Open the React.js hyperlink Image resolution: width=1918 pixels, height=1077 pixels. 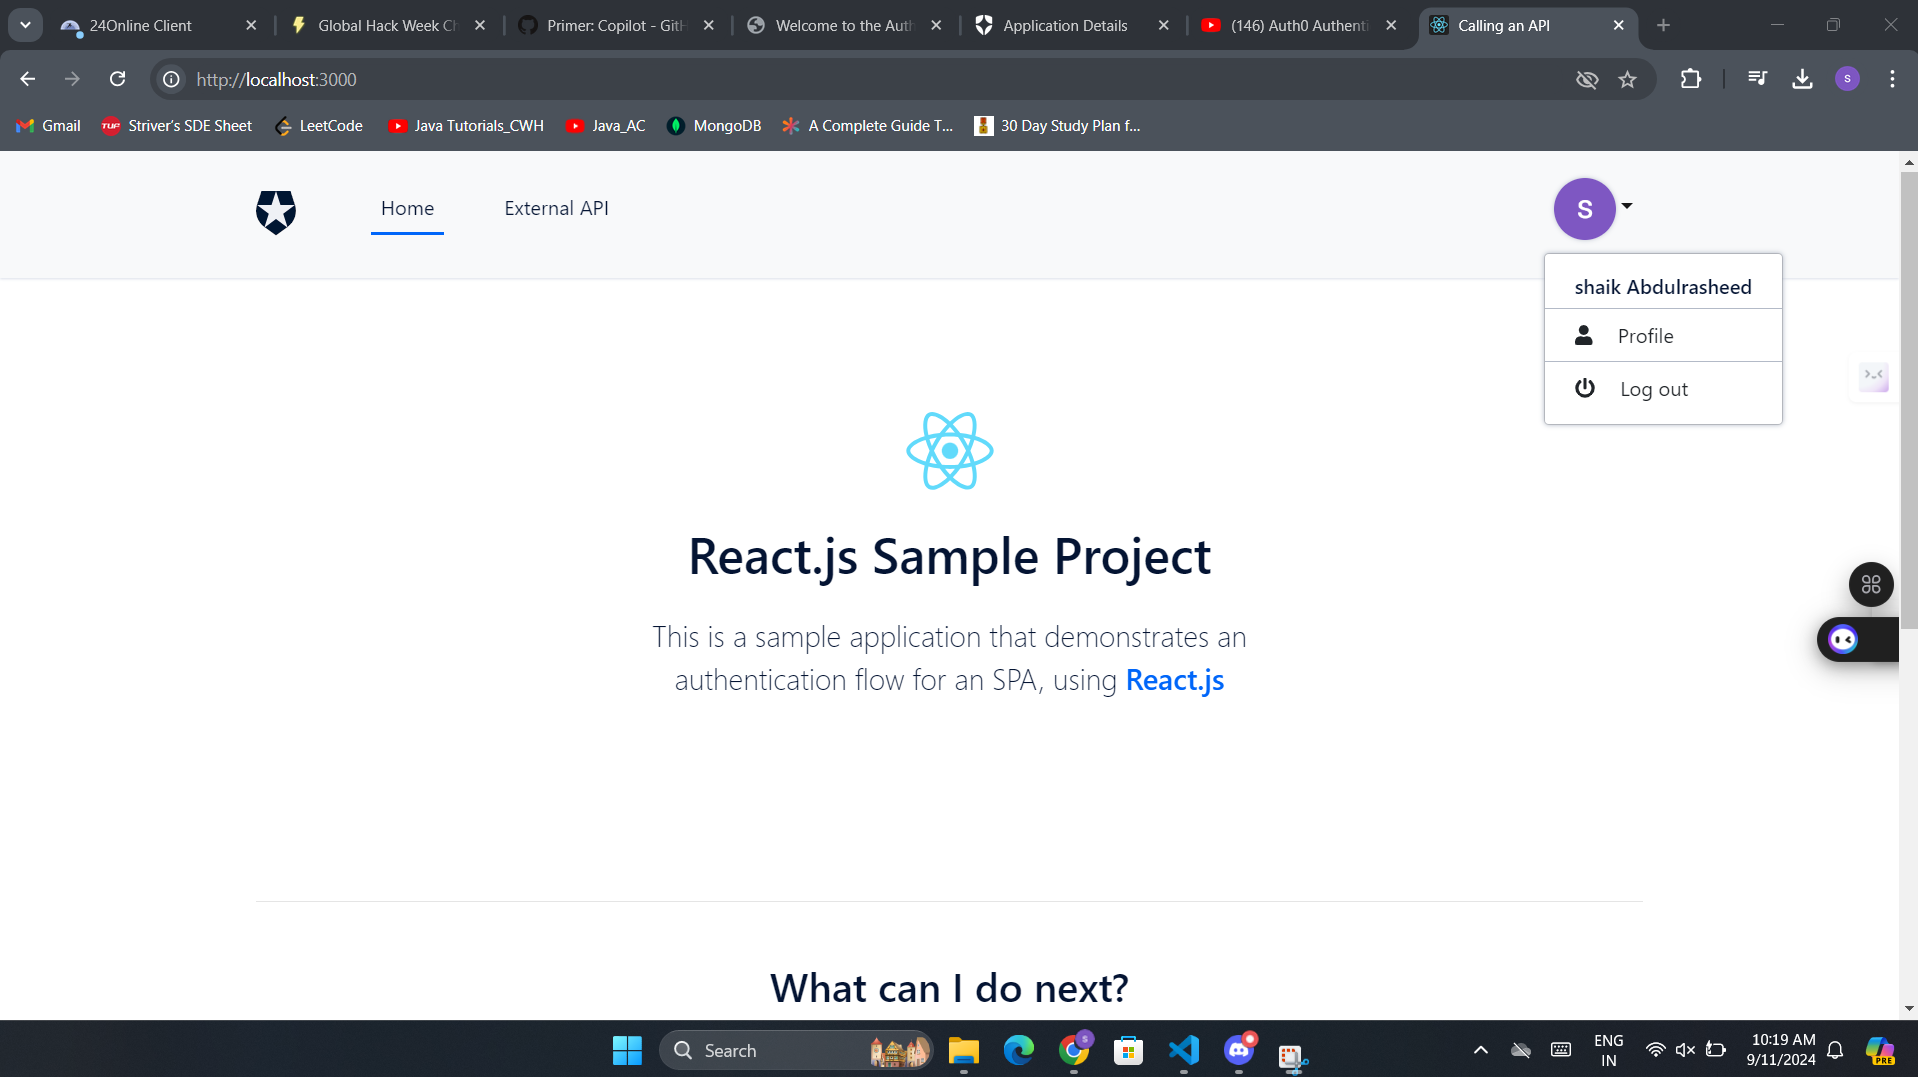tap(1174, 680)
